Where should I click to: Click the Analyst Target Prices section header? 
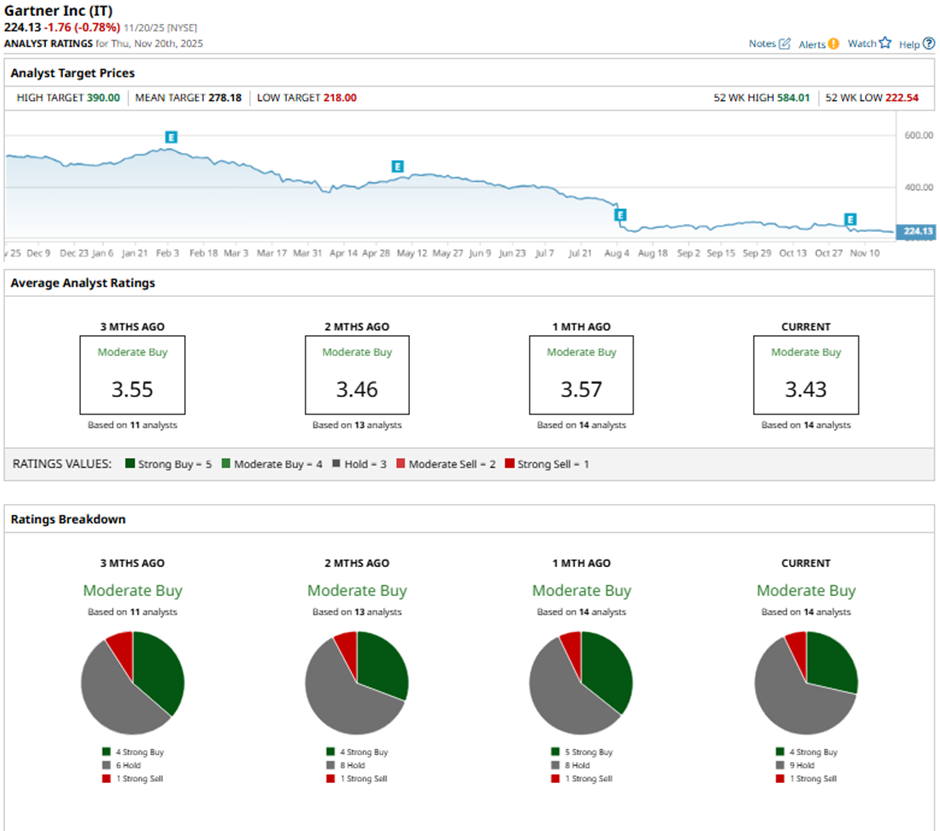73,73
